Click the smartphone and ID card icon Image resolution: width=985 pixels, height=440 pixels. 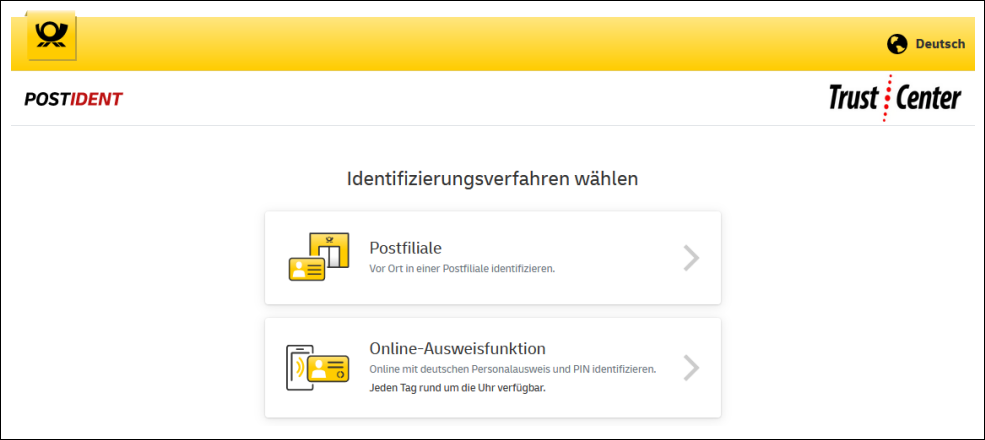click(x=317, y=368)
